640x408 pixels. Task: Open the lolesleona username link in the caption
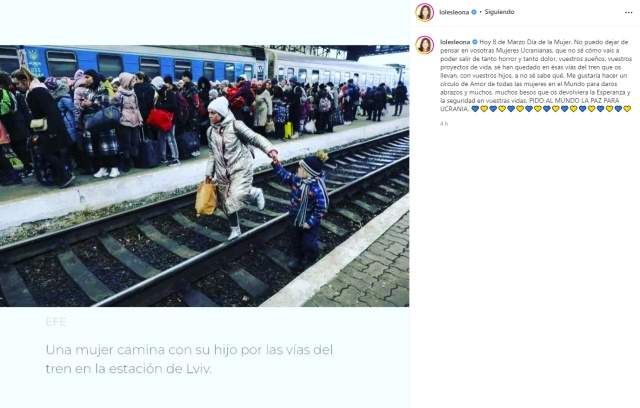455,42
